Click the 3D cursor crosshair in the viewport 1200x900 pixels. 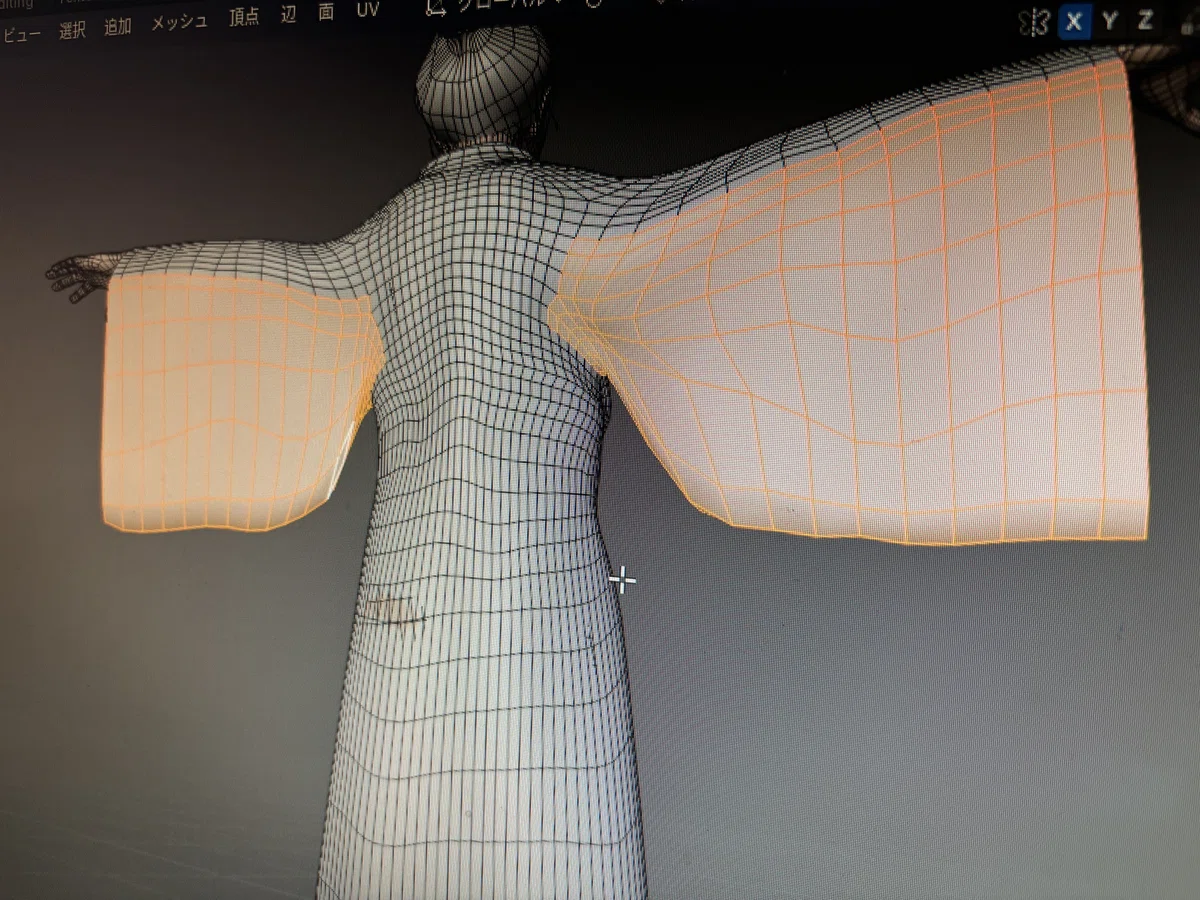(x=622, y=579)
